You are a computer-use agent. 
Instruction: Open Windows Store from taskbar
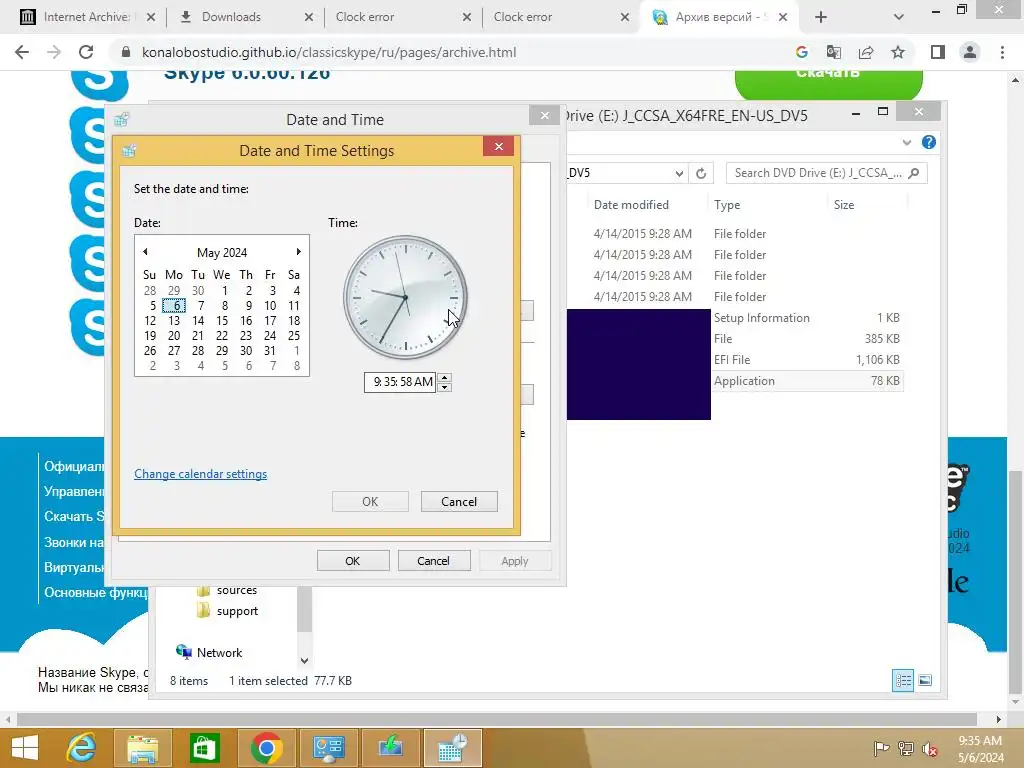pyautogui.click(x=204, y=748)
